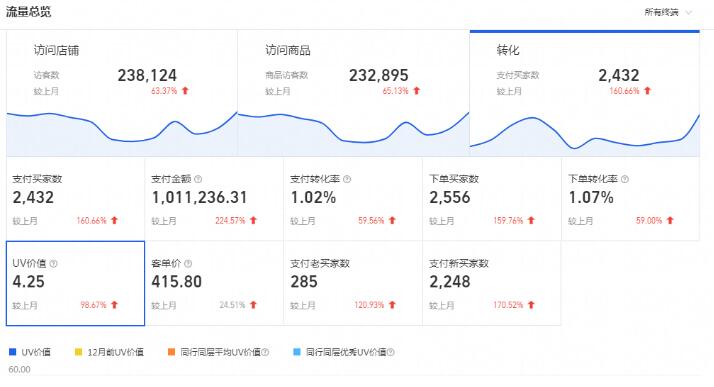Screen dimensions: 714x387
Task: Click the 415.80 average order value
Action: pos(177,282)
